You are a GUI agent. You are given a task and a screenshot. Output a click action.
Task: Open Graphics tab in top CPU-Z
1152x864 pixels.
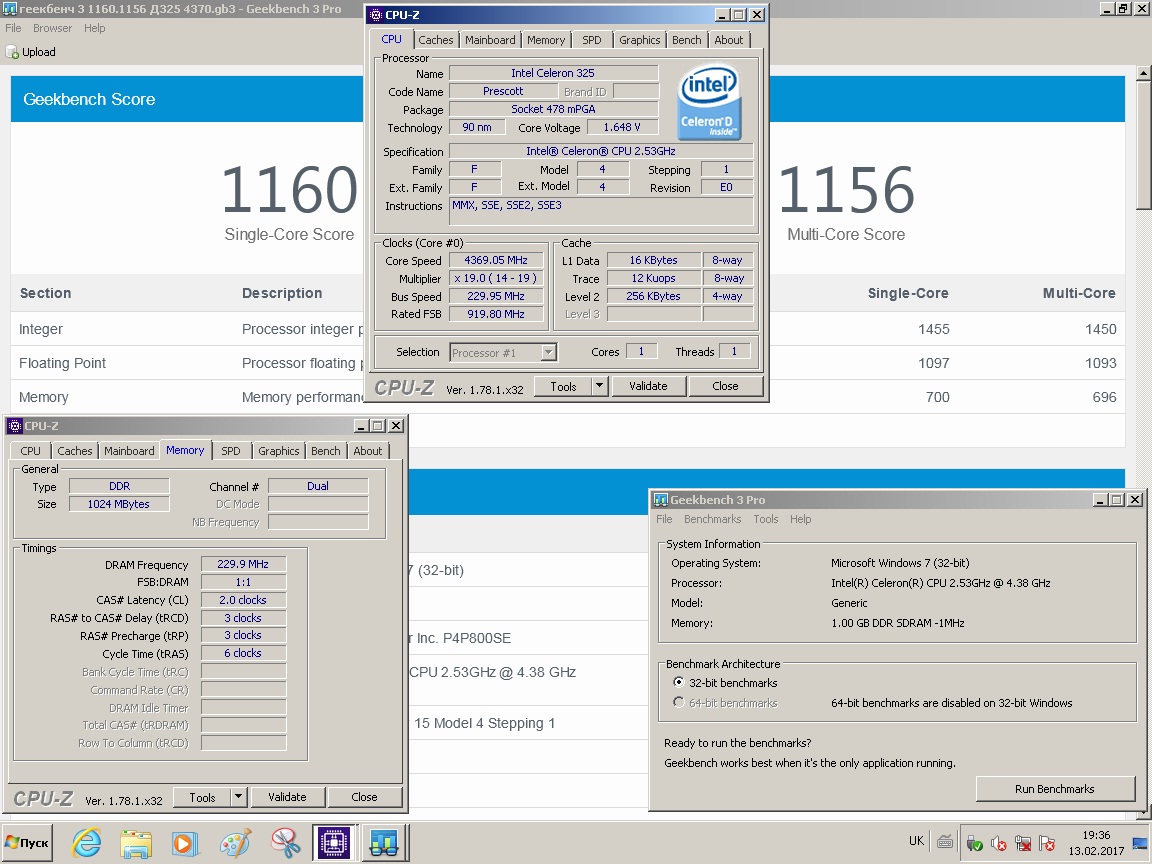coord(639,40)
